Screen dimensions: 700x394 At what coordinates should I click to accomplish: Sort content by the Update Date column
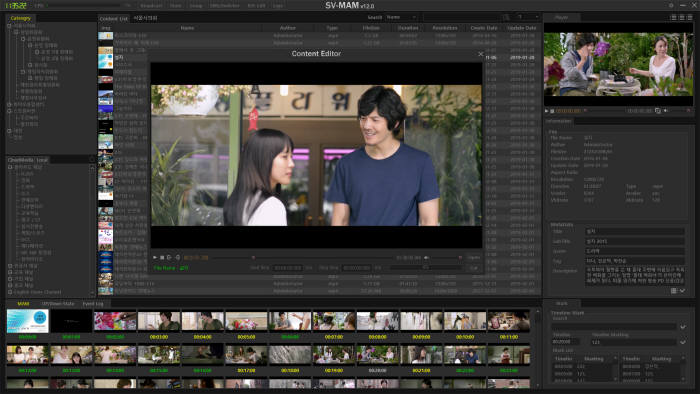(521, 28)
